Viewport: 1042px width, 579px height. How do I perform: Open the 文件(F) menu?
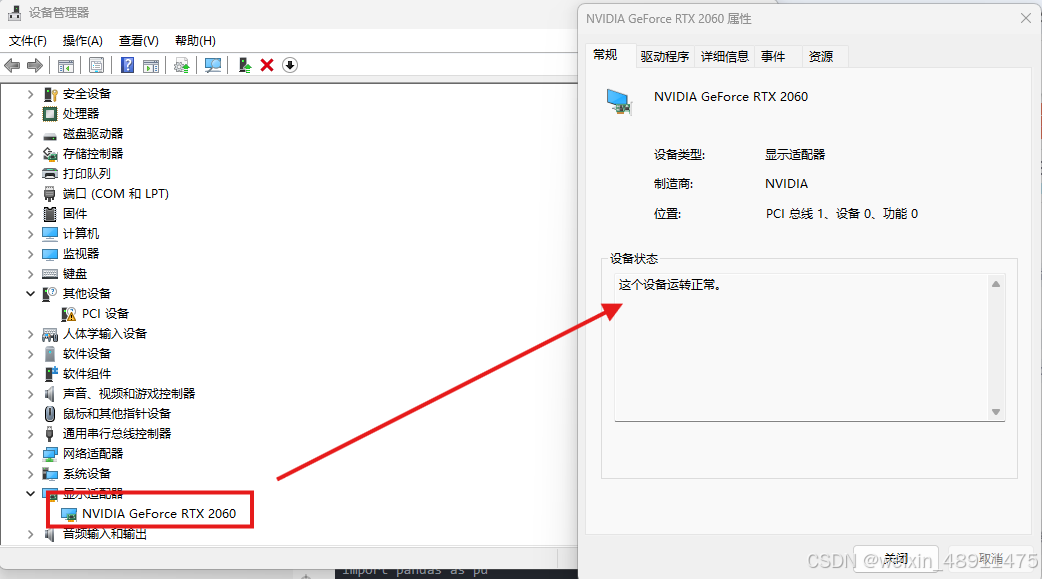point(28,41)
